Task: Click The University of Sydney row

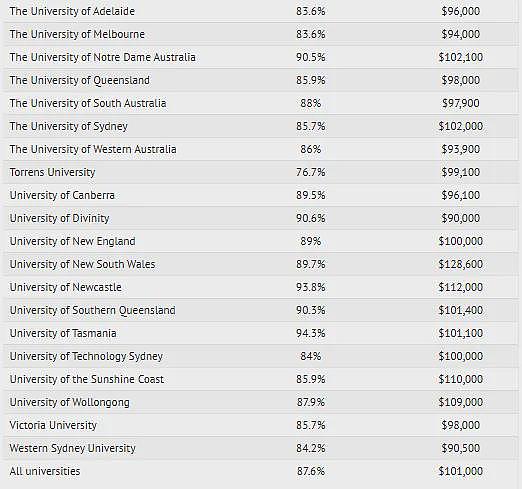Action: 261,126
